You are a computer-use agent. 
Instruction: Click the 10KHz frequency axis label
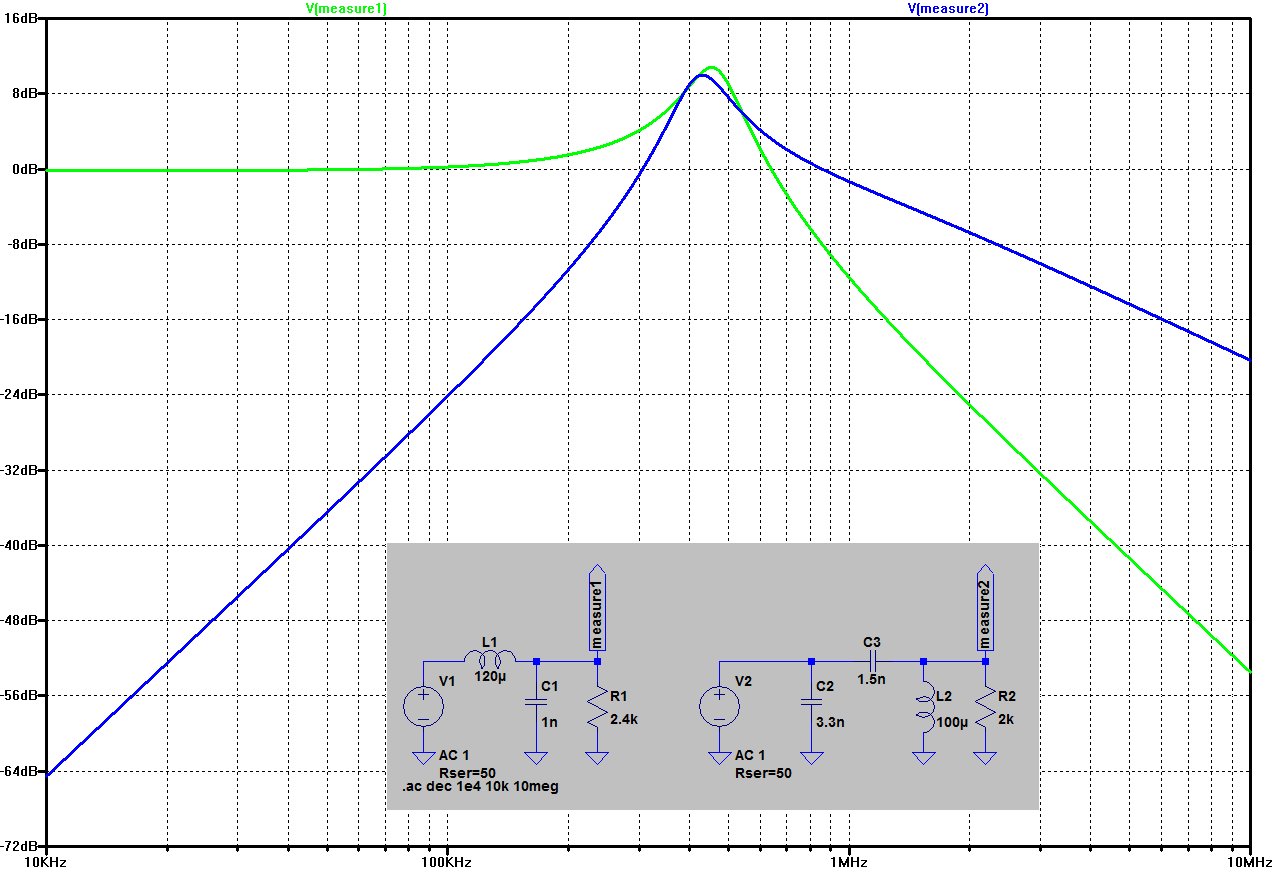(47, 862)
